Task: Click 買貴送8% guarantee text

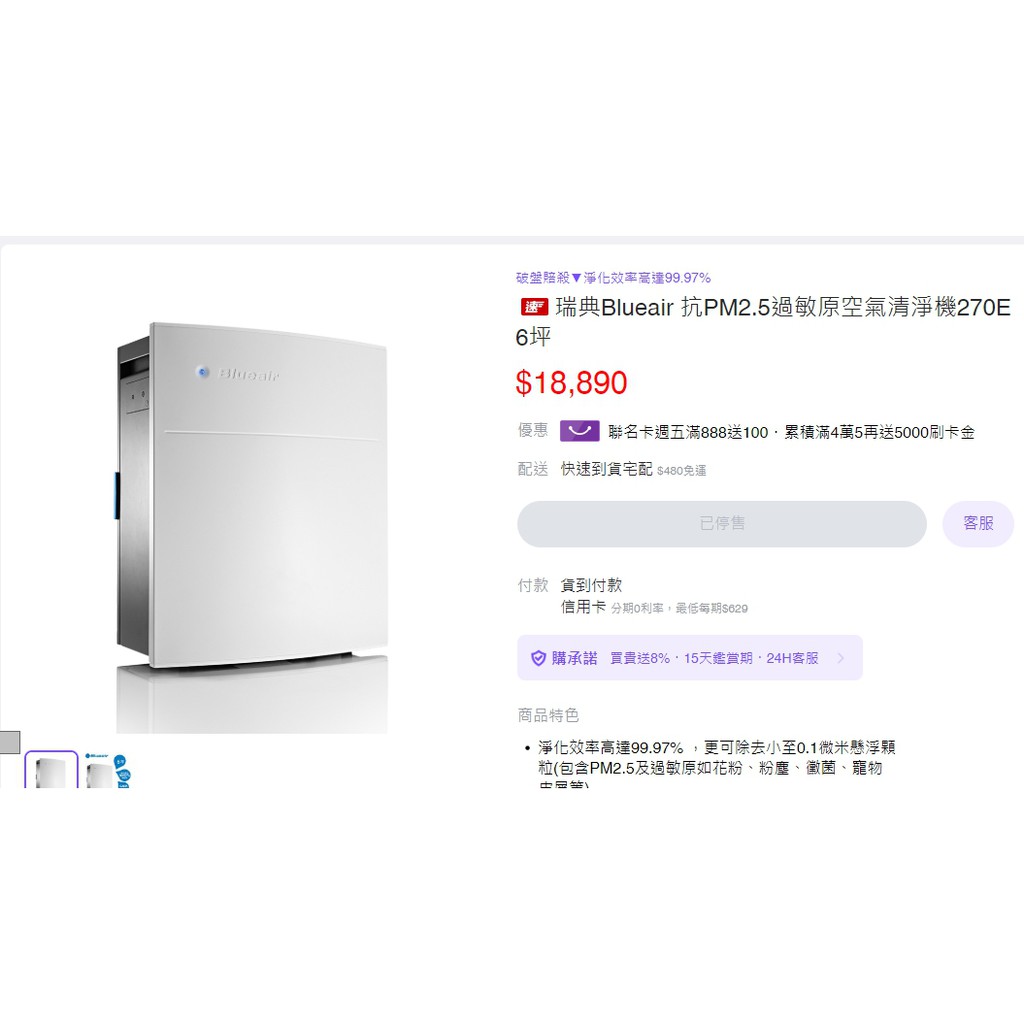Action: tap(639, 658)
